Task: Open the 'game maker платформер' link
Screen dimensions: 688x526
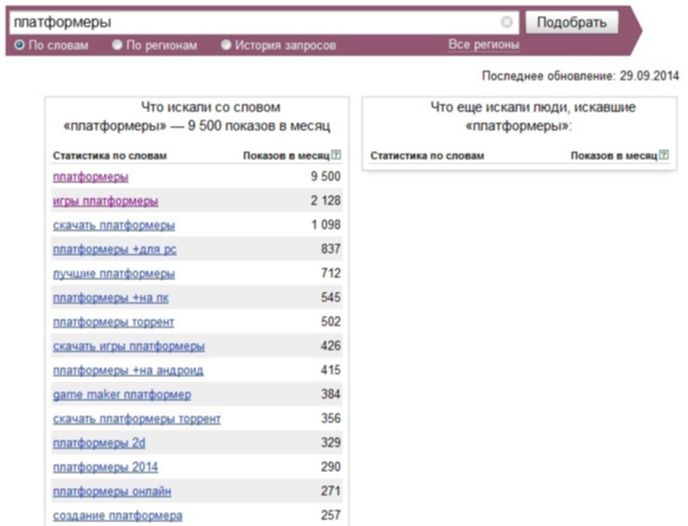Action: pos(122,394)
